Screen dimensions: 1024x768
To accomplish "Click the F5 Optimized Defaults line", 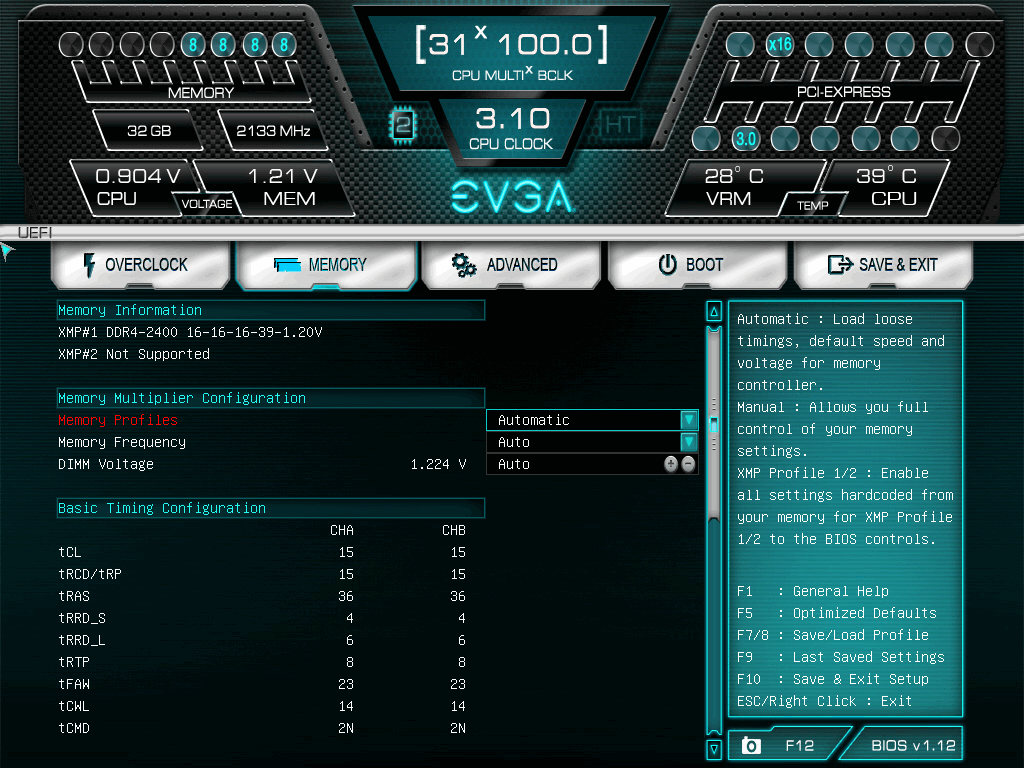I will tap(837, 613).
